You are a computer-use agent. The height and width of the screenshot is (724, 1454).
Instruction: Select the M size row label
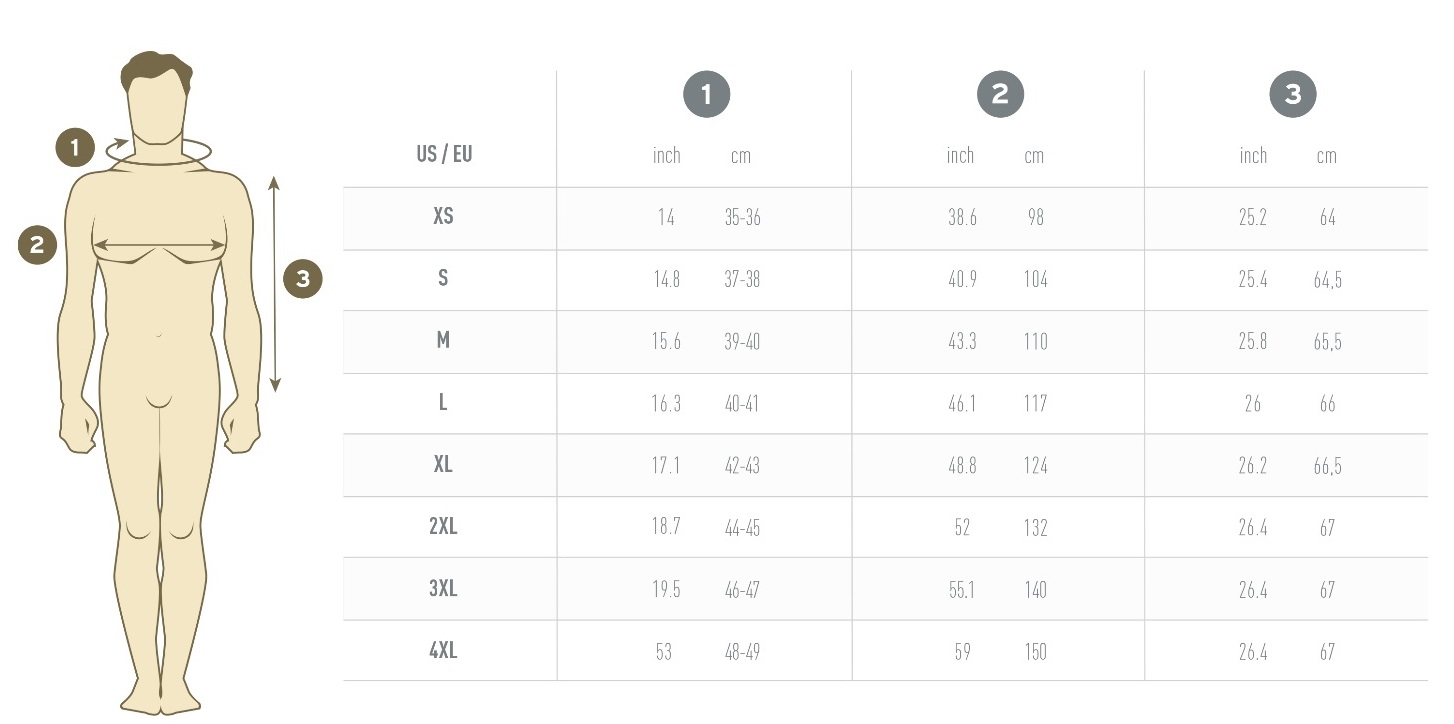tap(443, 340)
